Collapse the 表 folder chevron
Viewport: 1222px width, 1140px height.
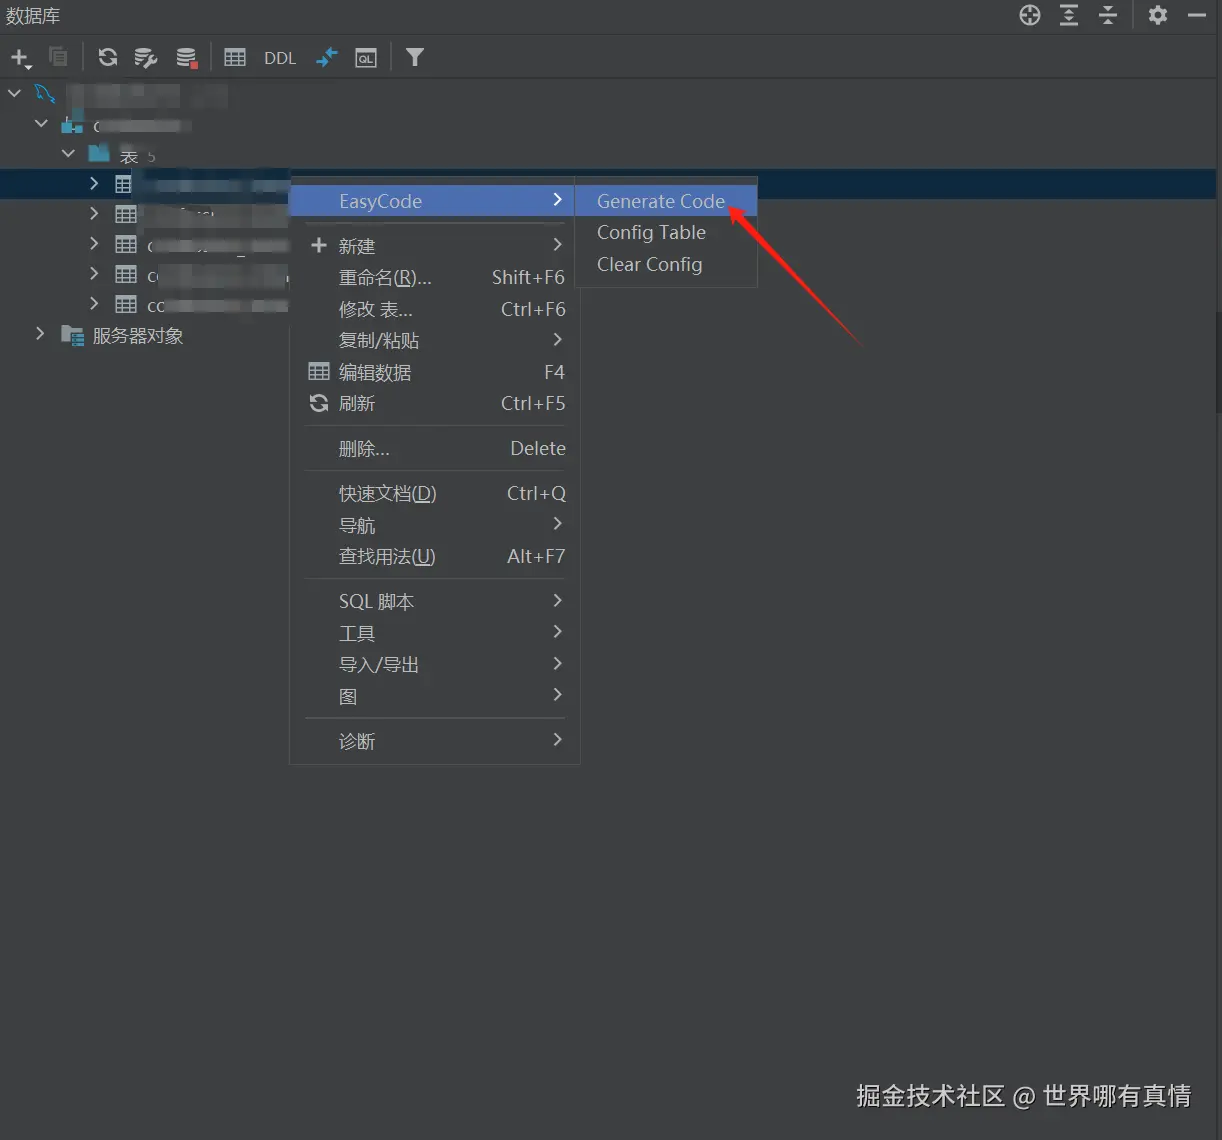coord(68,153)
